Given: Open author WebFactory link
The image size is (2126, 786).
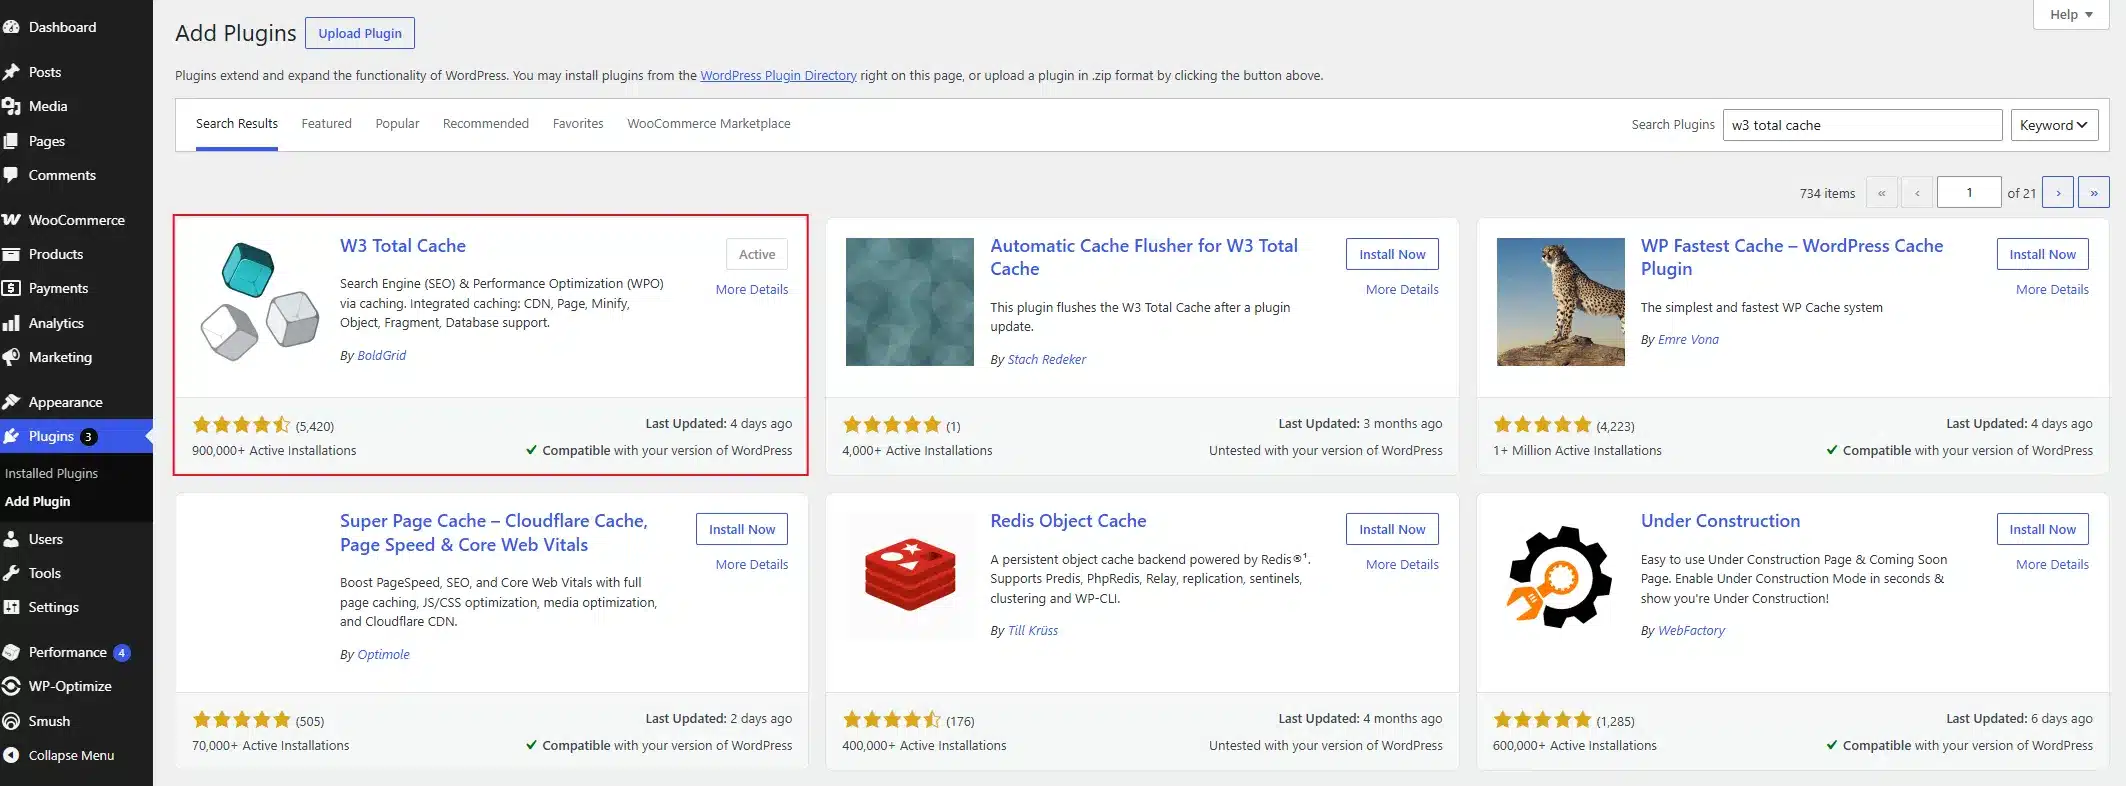Looking at the screenshot, I should [1691, 630].
